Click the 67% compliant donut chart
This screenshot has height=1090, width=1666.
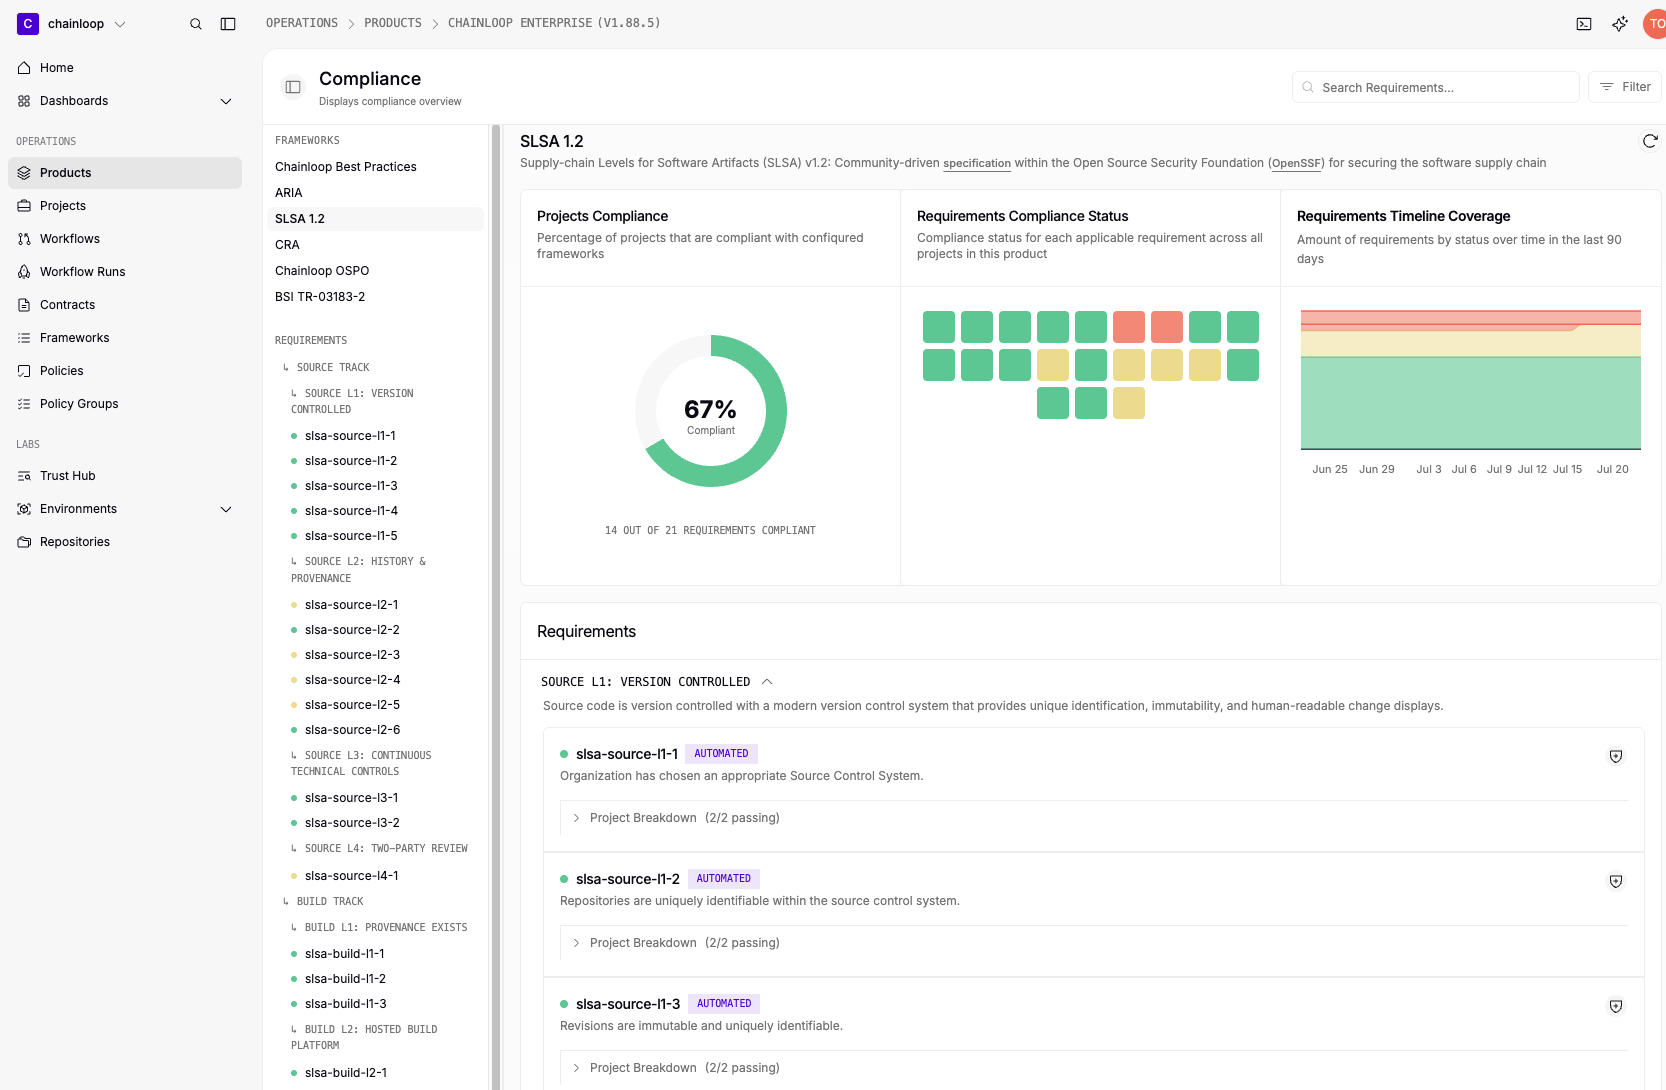711,411
